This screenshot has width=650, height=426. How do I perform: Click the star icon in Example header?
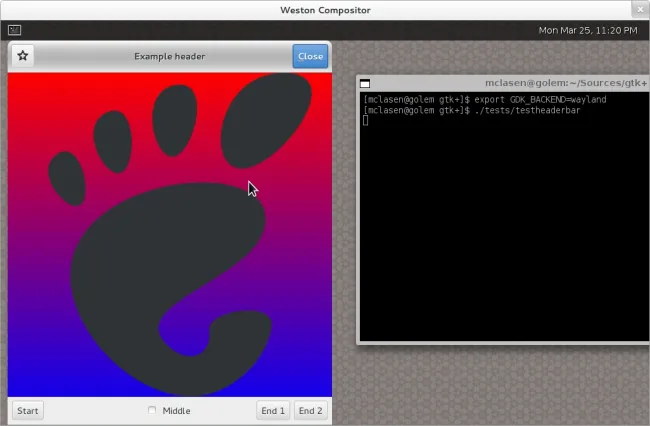[x=23, y=56]
